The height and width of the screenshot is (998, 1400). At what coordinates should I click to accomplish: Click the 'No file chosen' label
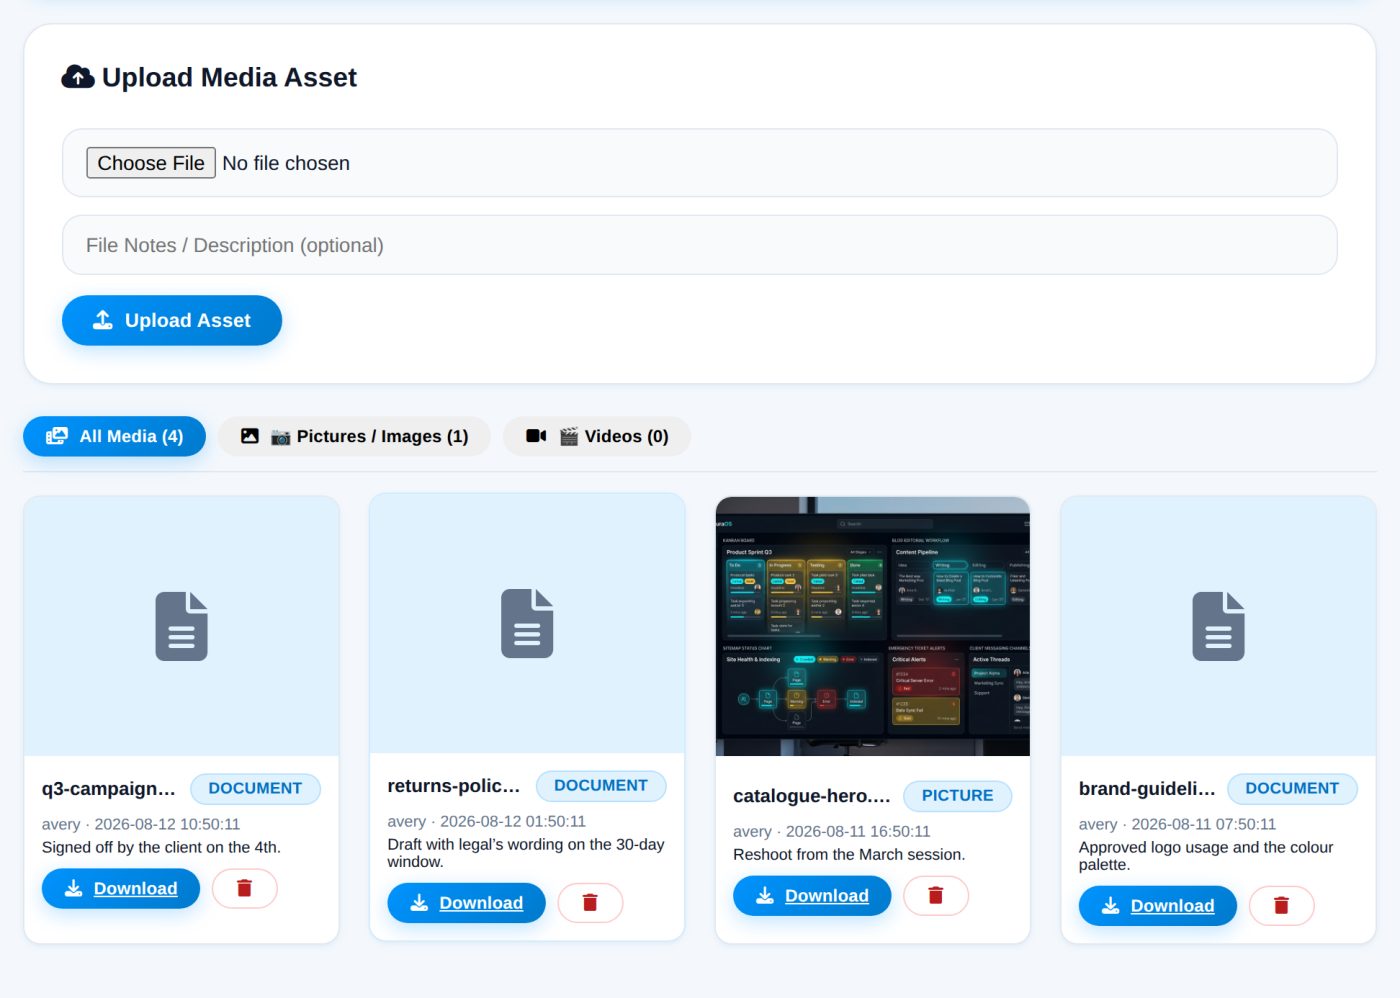pyautogui.click(x=286, y=163)
